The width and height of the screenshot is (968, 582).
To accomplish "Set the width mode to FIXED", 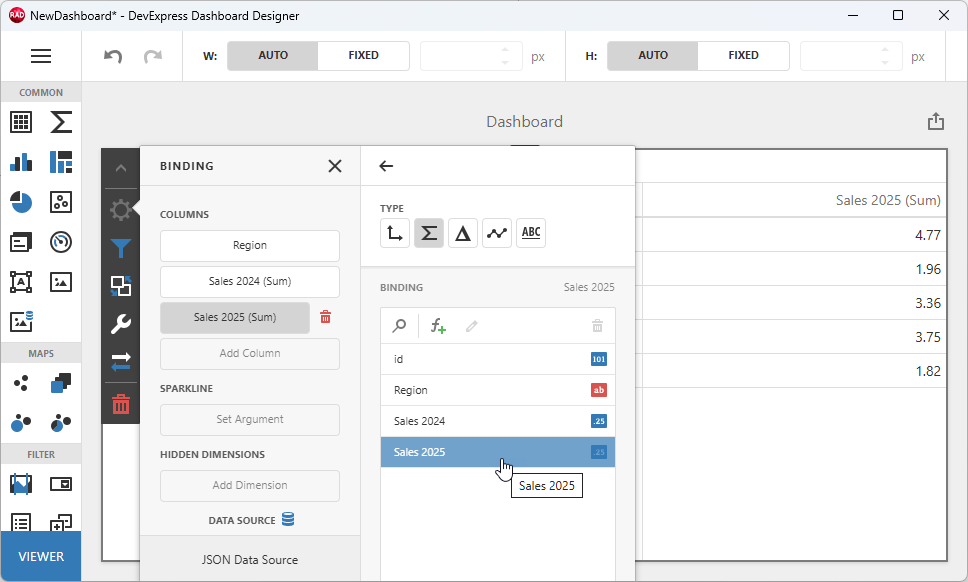I will point(363,56).
